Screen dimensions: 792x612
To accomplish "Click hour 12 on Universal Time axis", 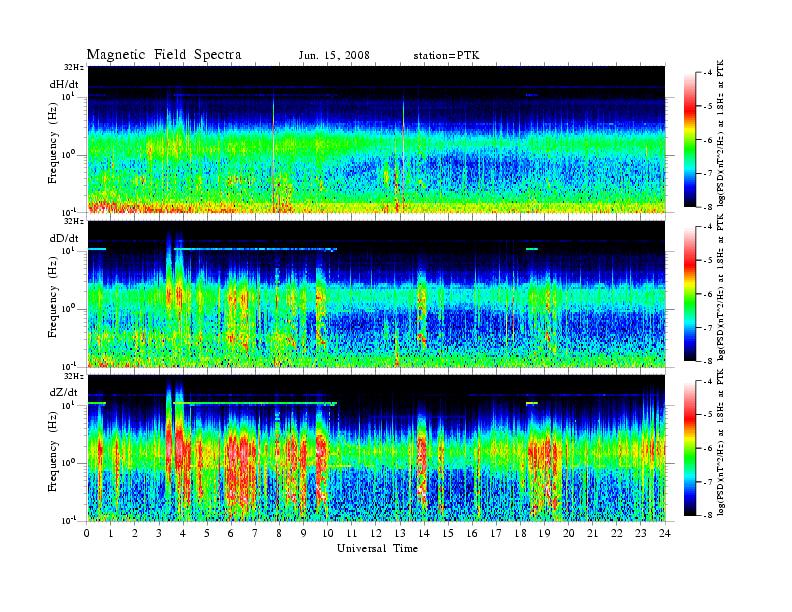I will click(376, 534).
